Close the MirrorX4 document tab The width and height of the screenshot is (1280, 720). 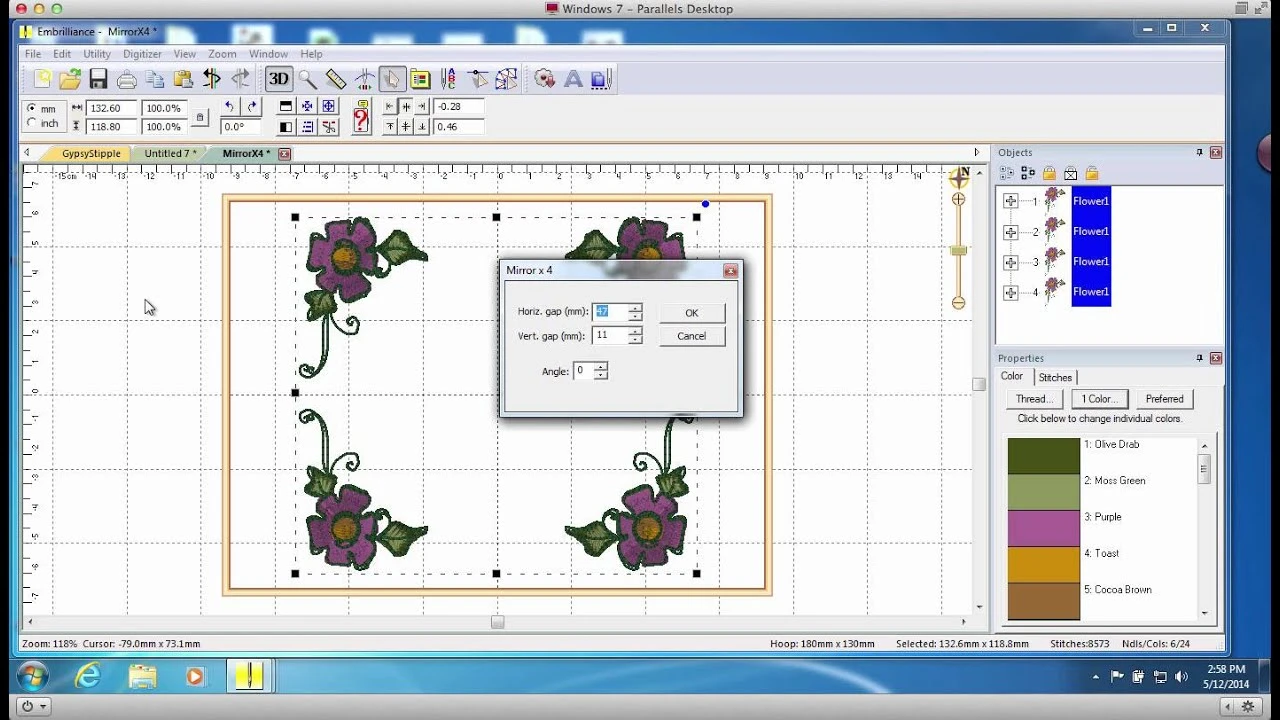[284, 154]
